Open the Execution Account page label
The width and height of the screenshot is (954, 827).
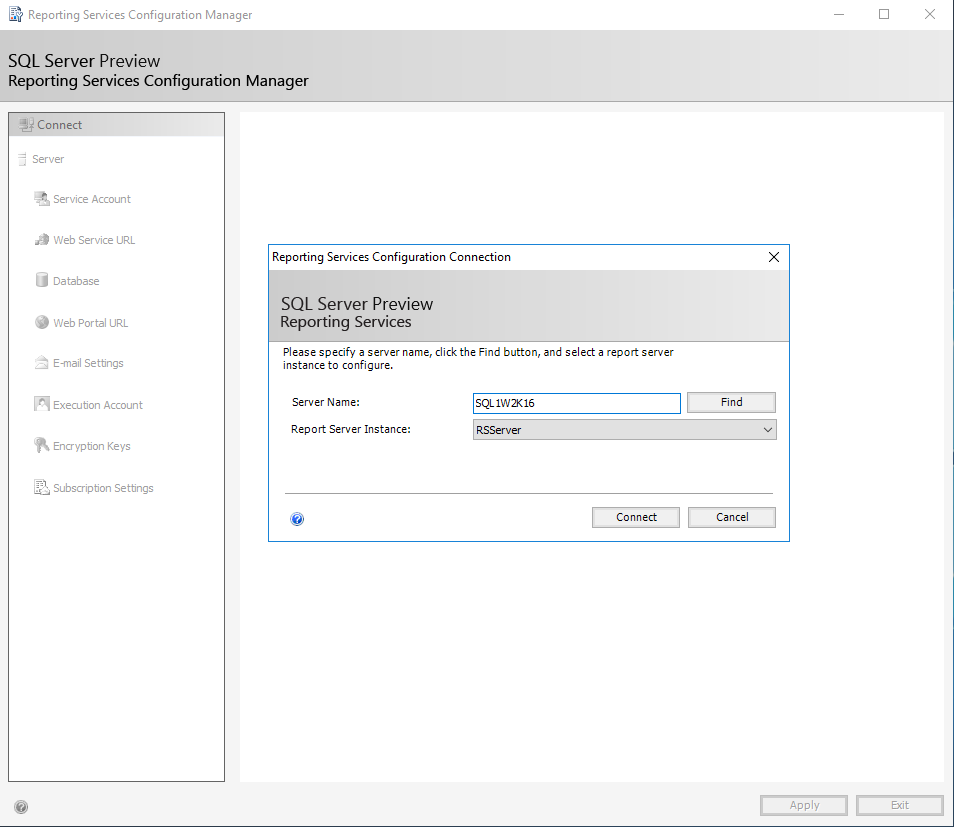(97, 405)
